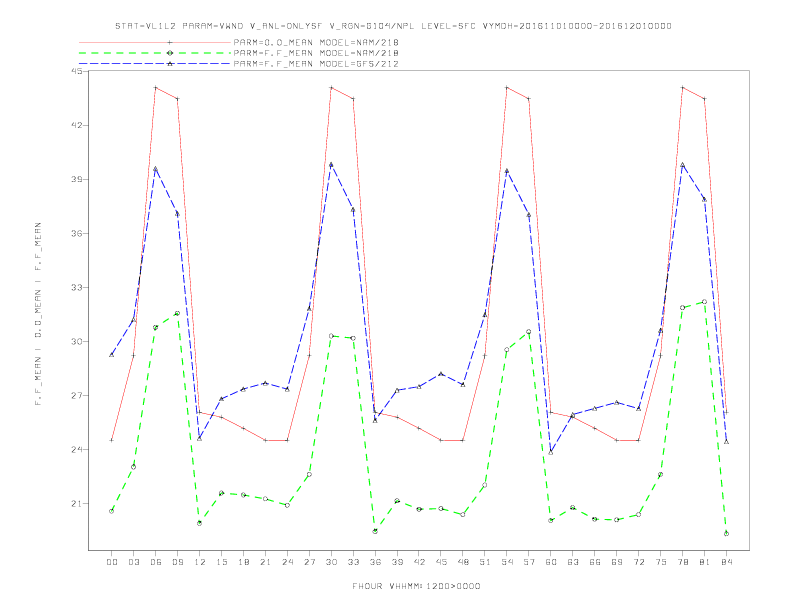Click x-axis forecast hour label 00
Image resolution: width=792 pixels, height=612 pixels.
tap(112, 562)
